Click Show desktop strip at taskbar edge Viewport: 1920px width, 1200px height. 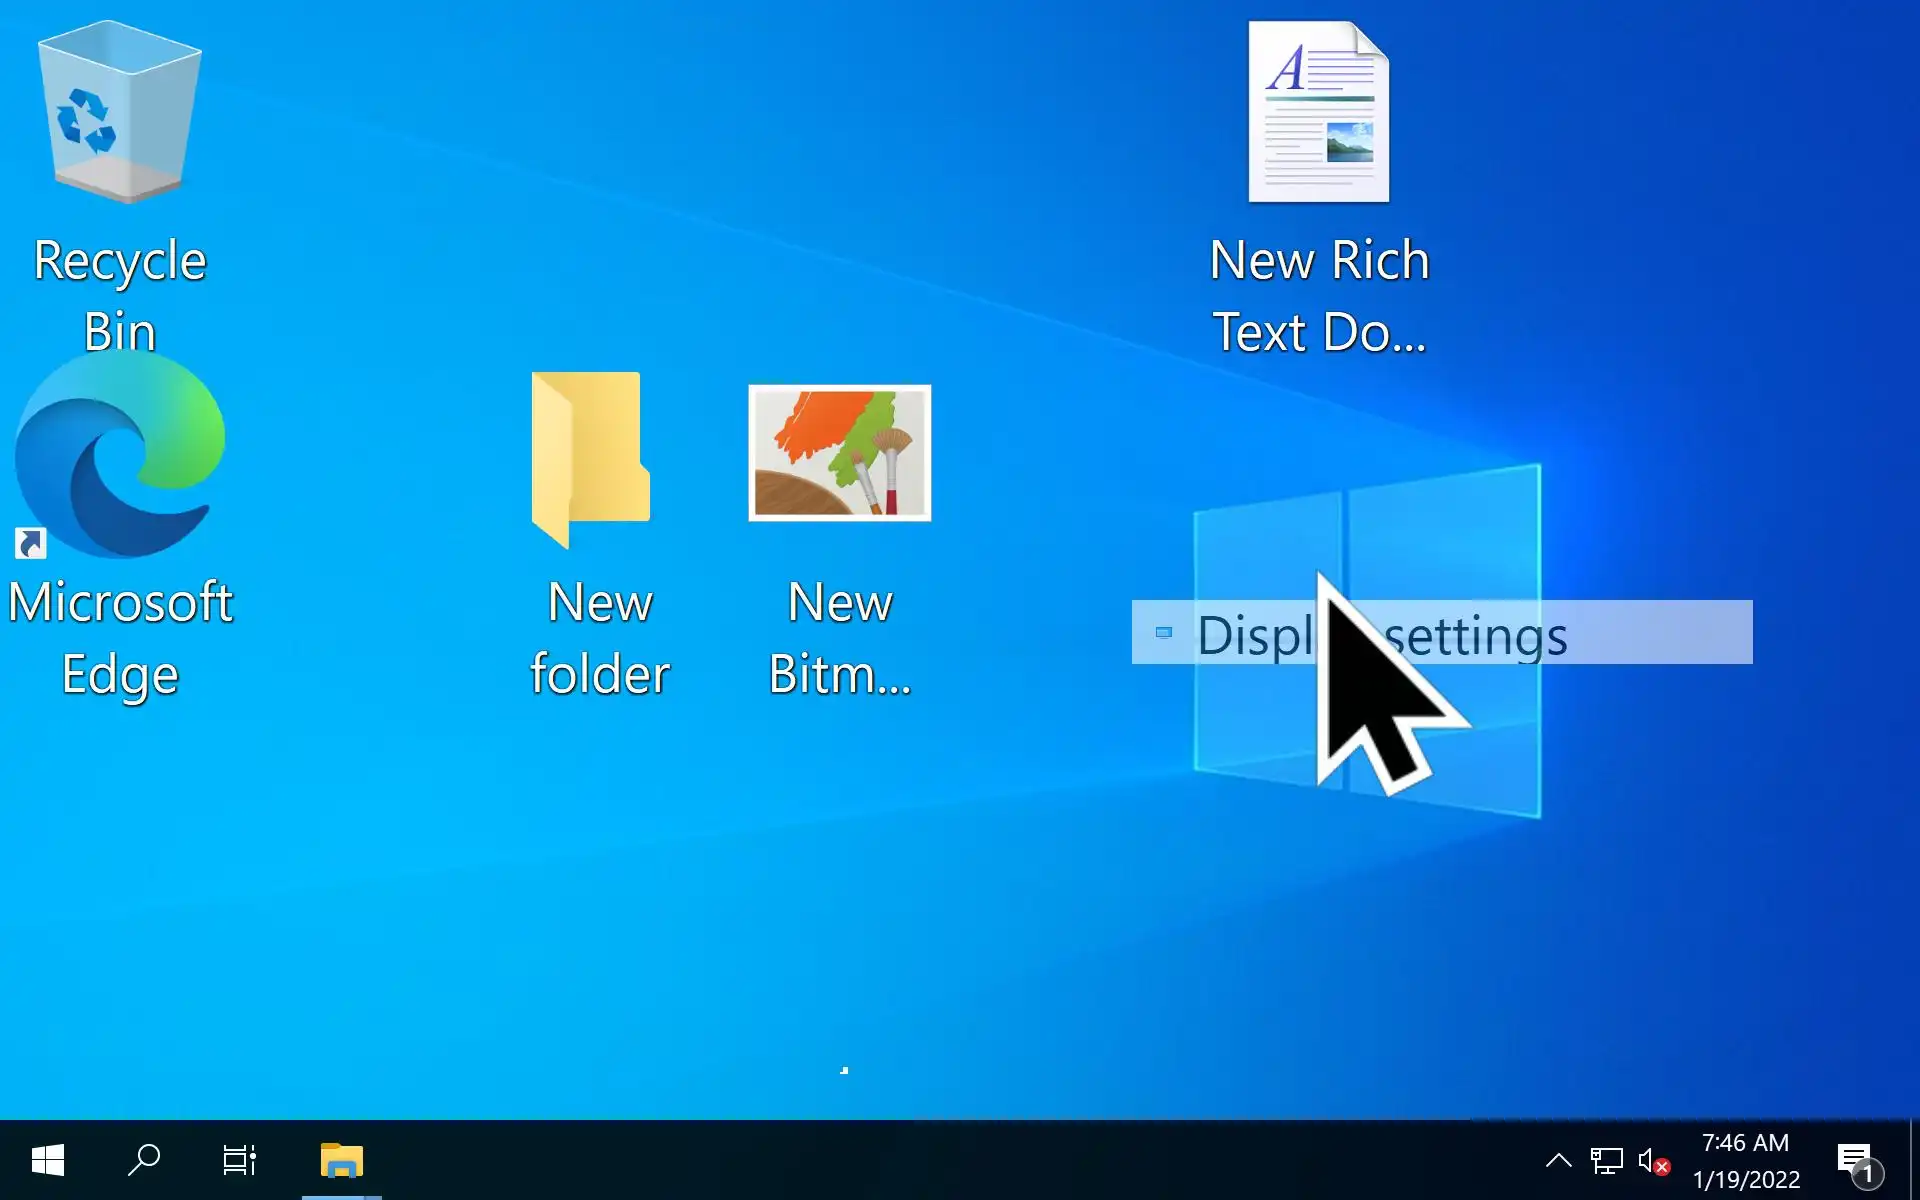click(x=1914, y=1161)
